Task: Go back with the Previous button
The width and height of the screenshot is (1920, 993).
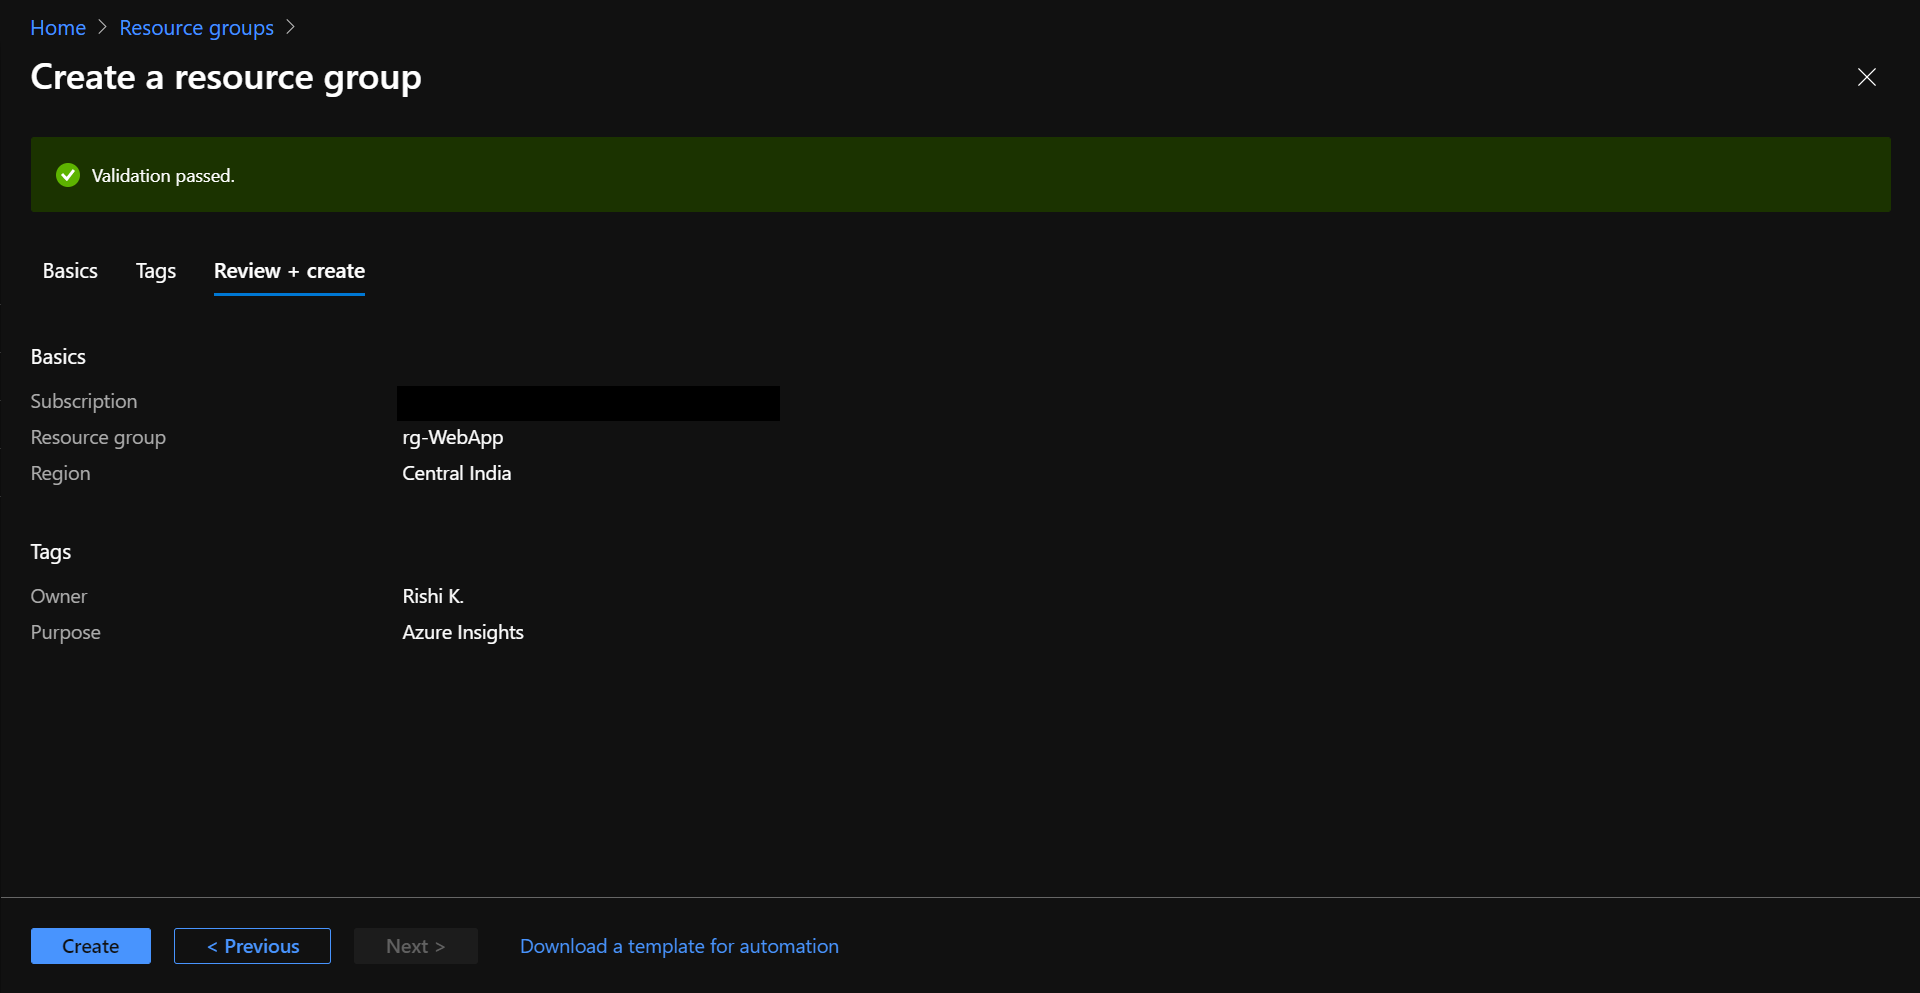Action: 252,946
